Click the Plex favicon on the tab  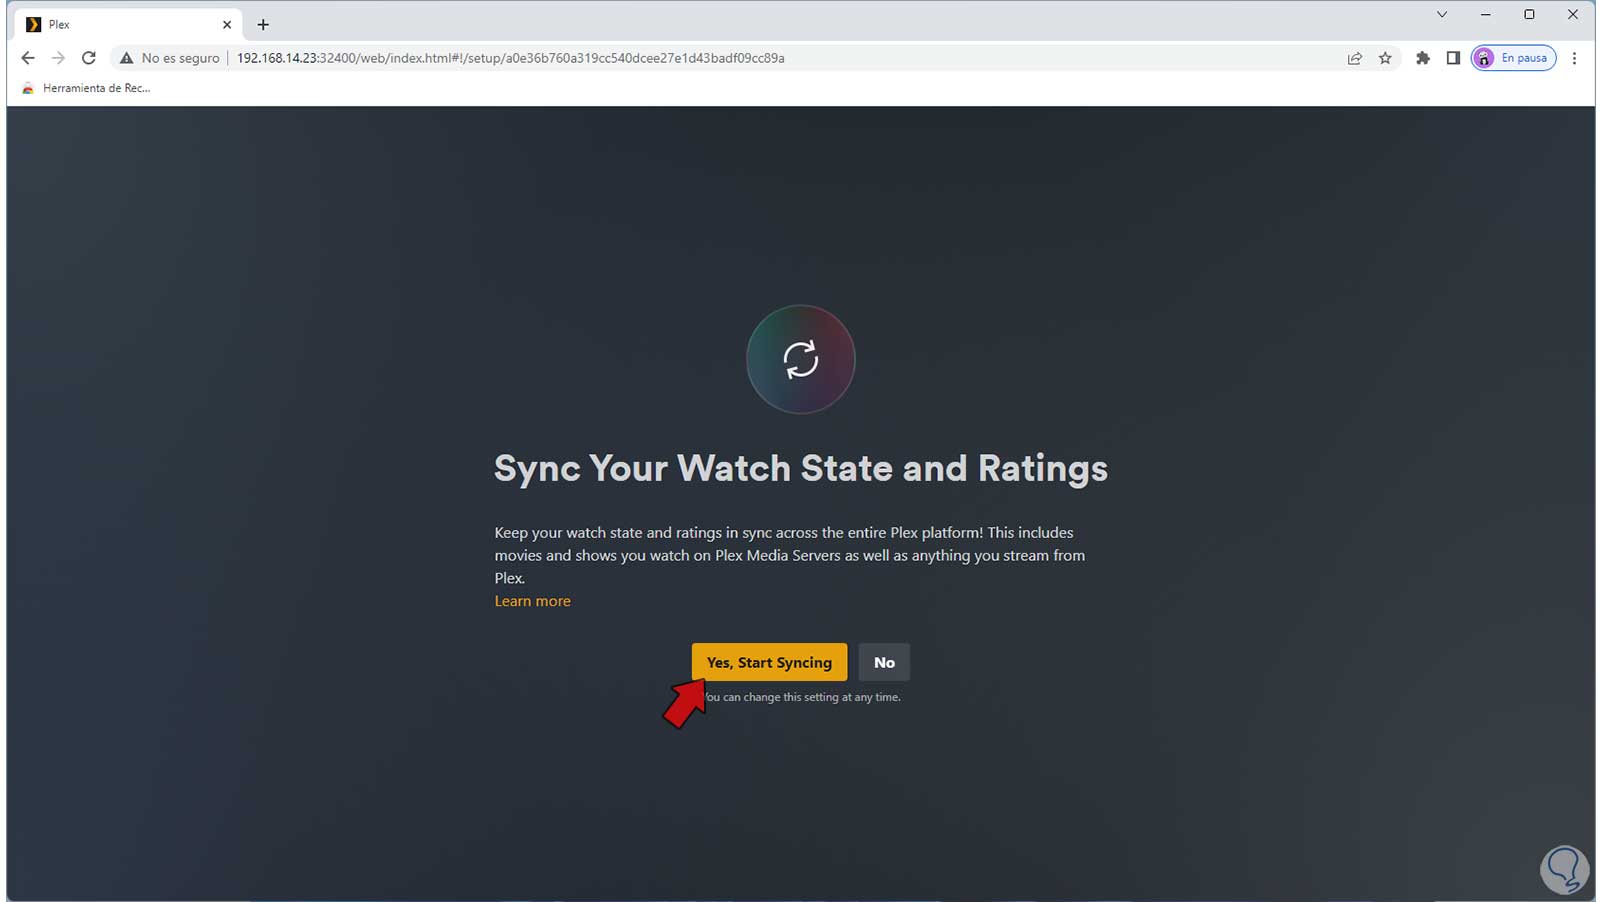click(x=34, y=24)
